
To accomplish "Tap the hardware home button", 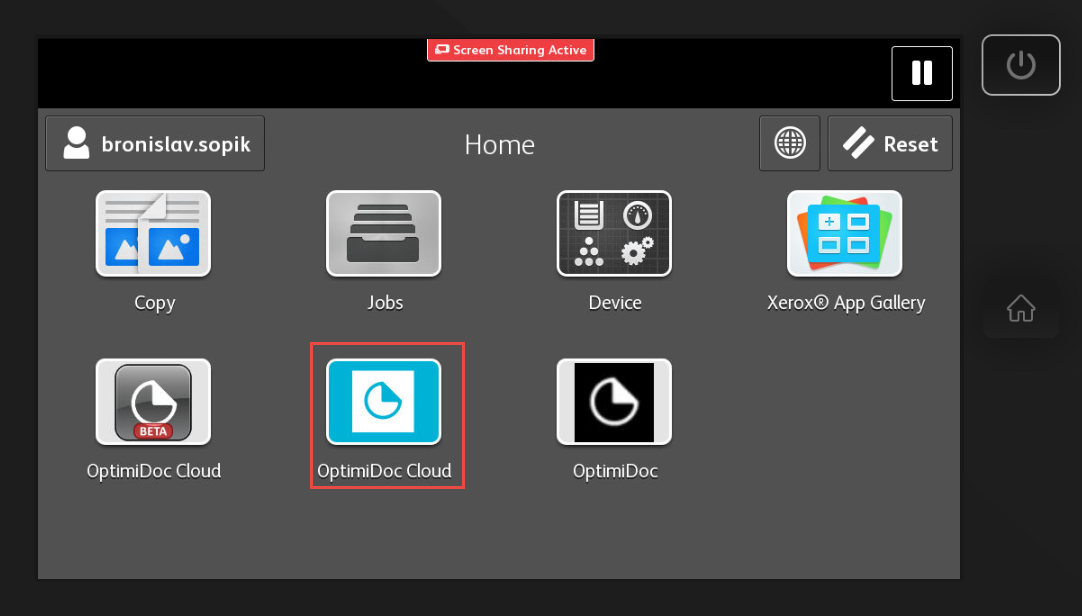I will click(x=1021, y=308).
